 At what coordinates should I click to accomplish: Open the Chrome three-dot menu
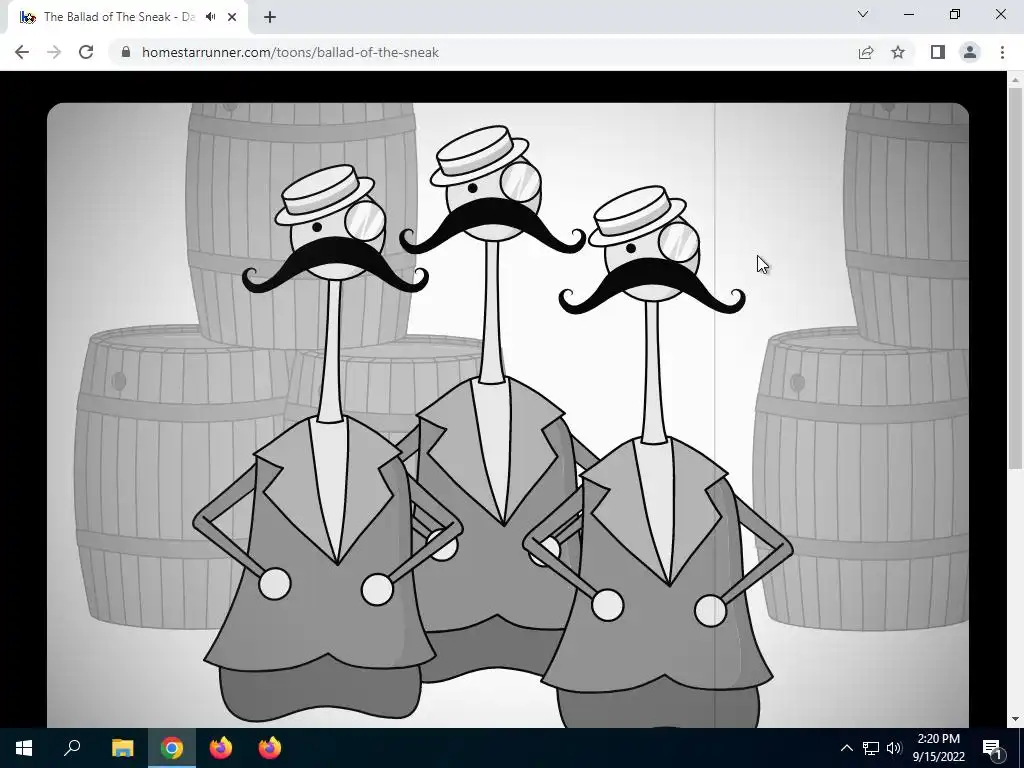[x=1002, y=52]
